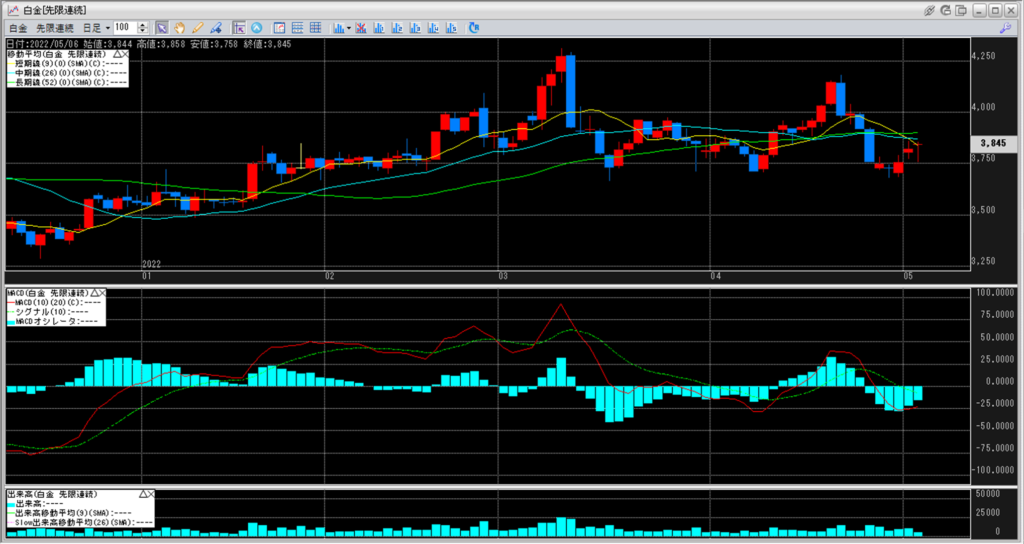The width and height of the screenshot is (1024, 544).
Task: Click the chain link icon in title bar
Action: pyautogui.click(x=931, y=9)
